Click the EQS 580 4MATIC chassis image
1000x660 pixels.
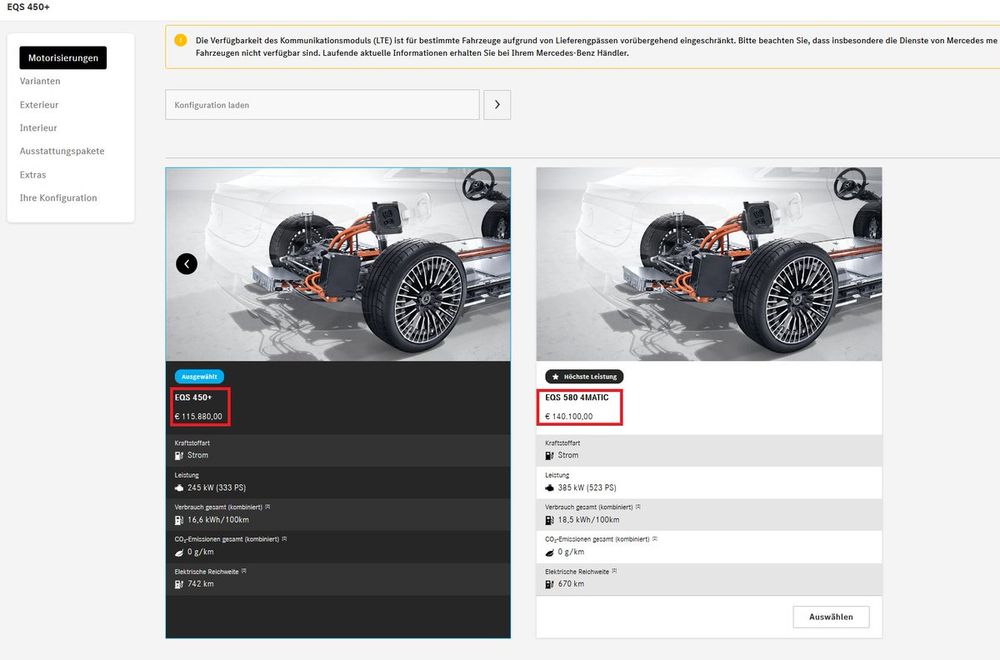709,264
